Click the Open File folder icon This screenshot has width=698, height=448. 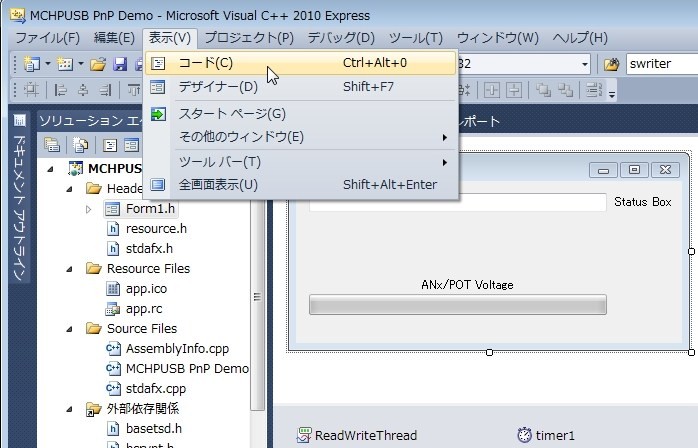(x=98, y=65)
